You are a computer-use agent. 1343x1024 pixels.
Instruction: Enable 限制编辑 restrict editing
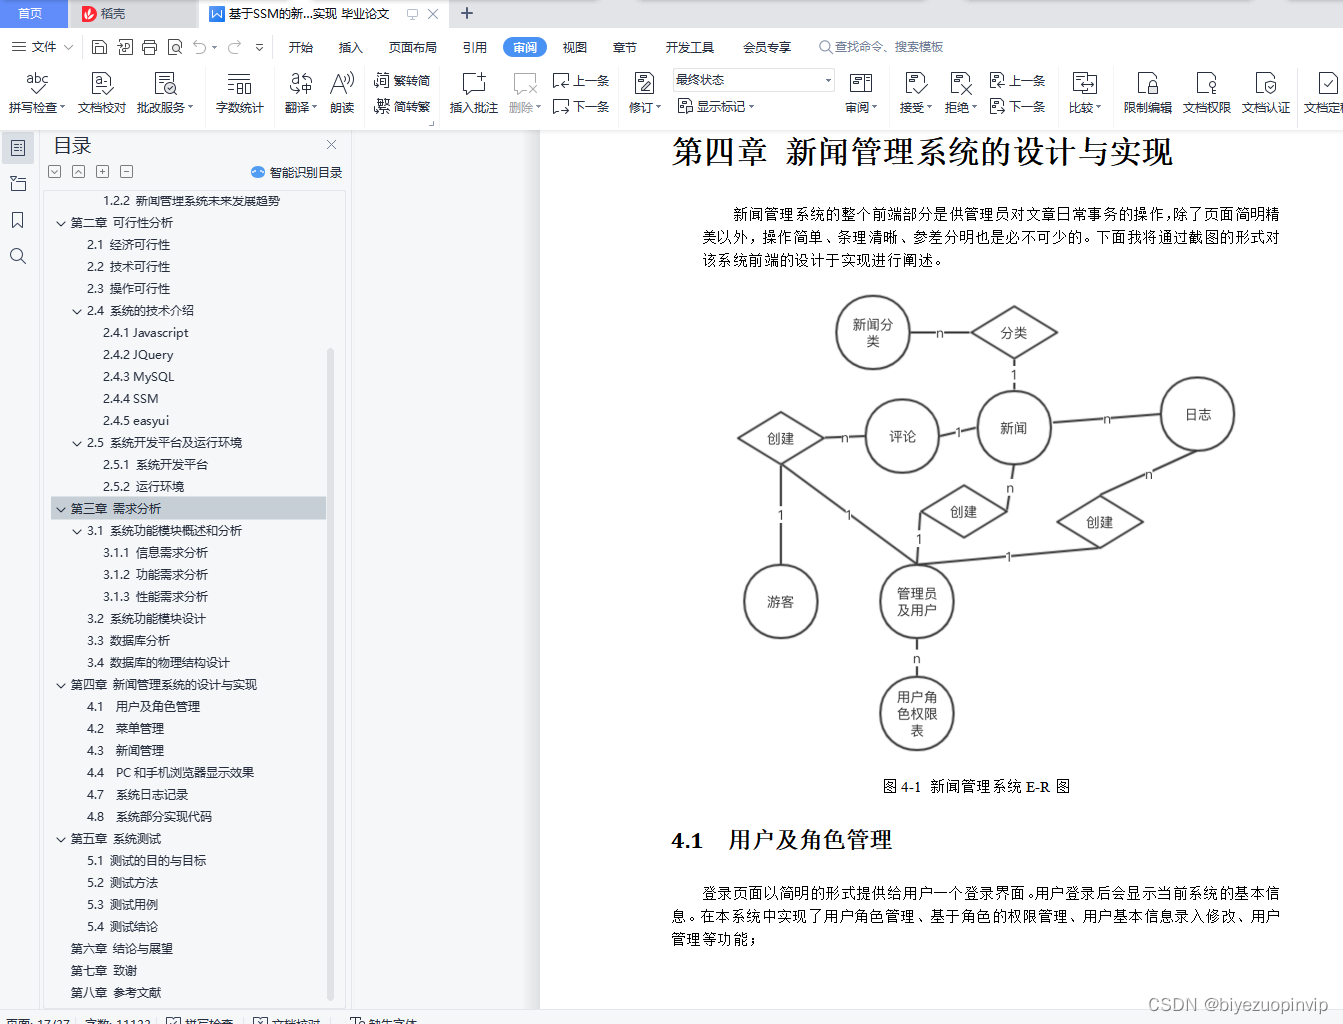[x=1146, y=90]
